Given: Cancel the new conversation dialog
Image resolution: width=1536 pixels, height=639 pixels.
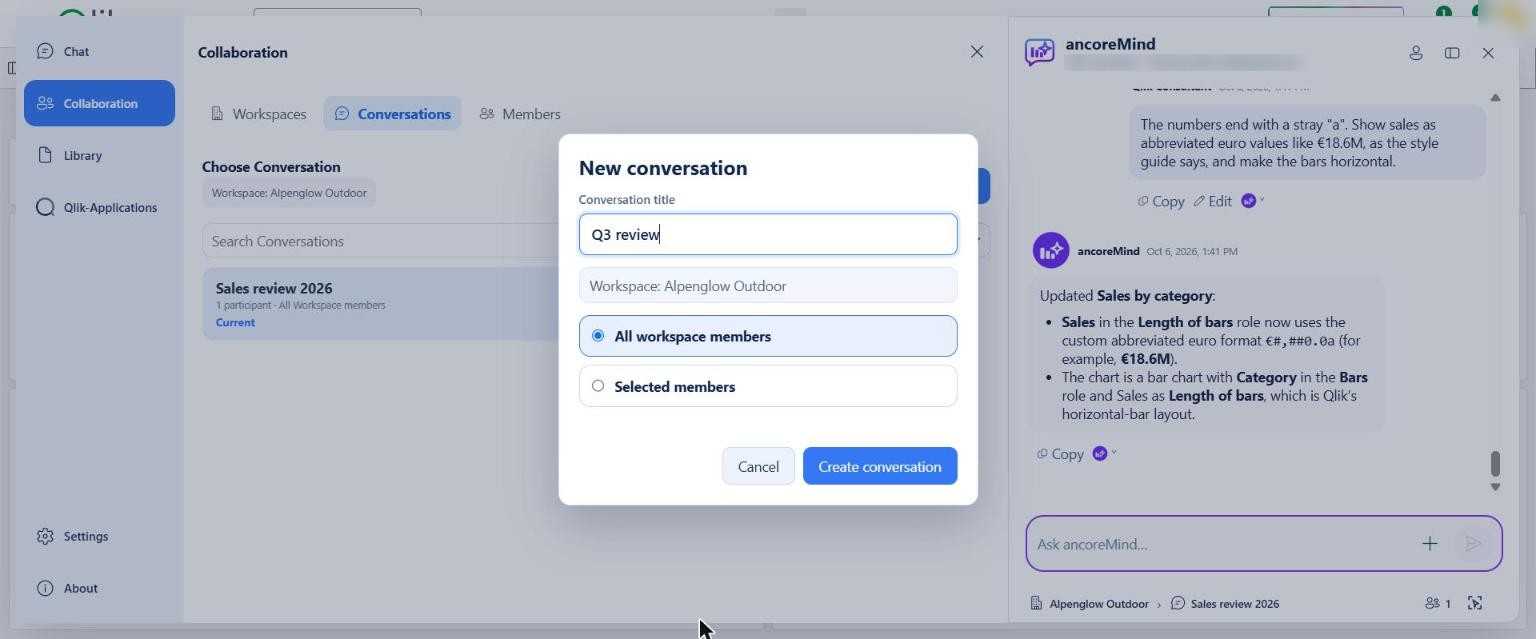Looking at the screenshot, I should (758, 466).
